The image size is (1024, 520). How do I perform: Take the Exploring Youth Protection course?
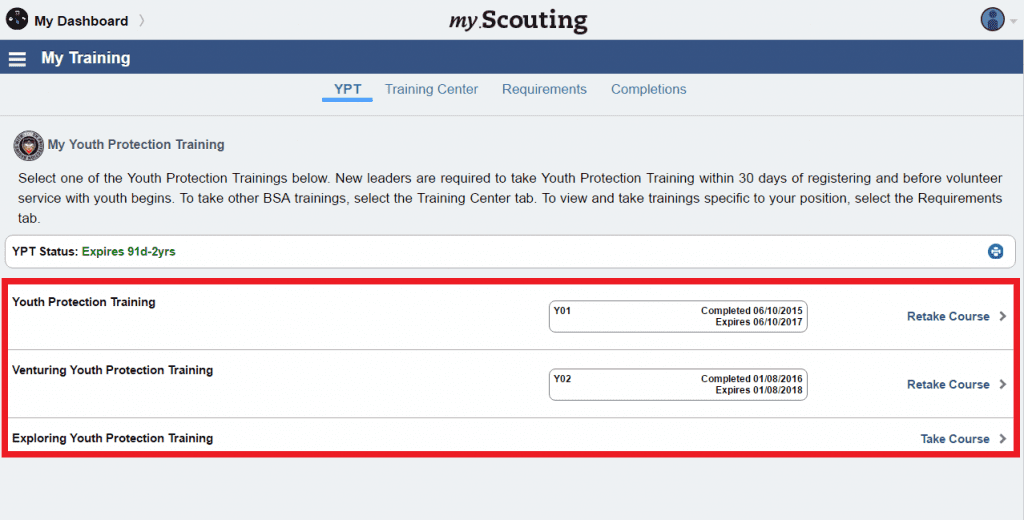click(x=954, y=439)
